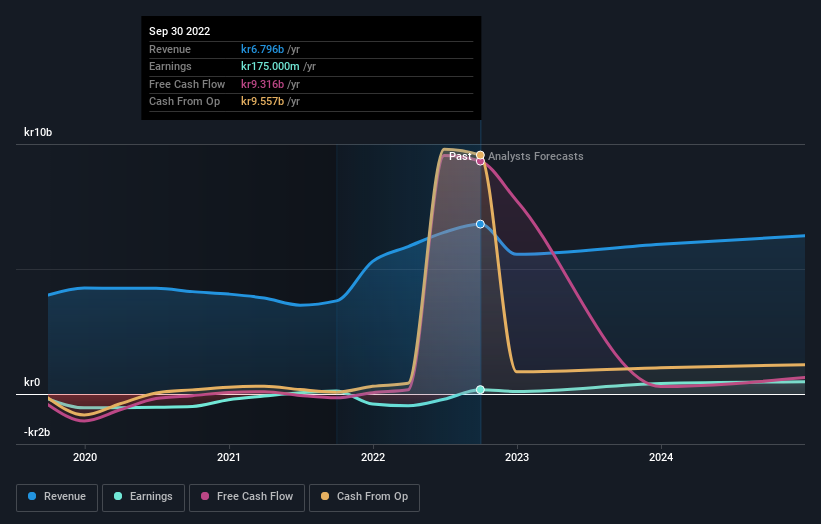
Task: Click the blue Revenue legend dot
Action: [x=32, y=496]
